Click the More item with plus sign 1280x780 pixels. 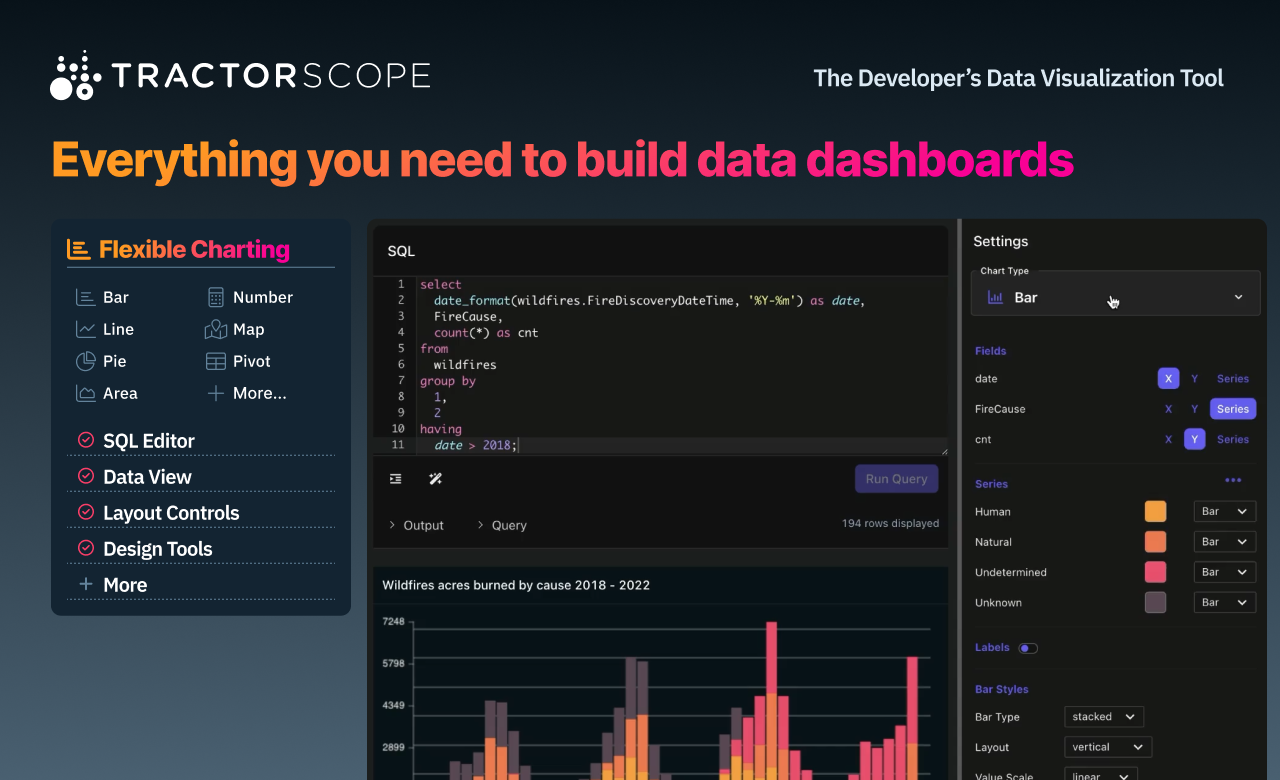tap(112, 585)
